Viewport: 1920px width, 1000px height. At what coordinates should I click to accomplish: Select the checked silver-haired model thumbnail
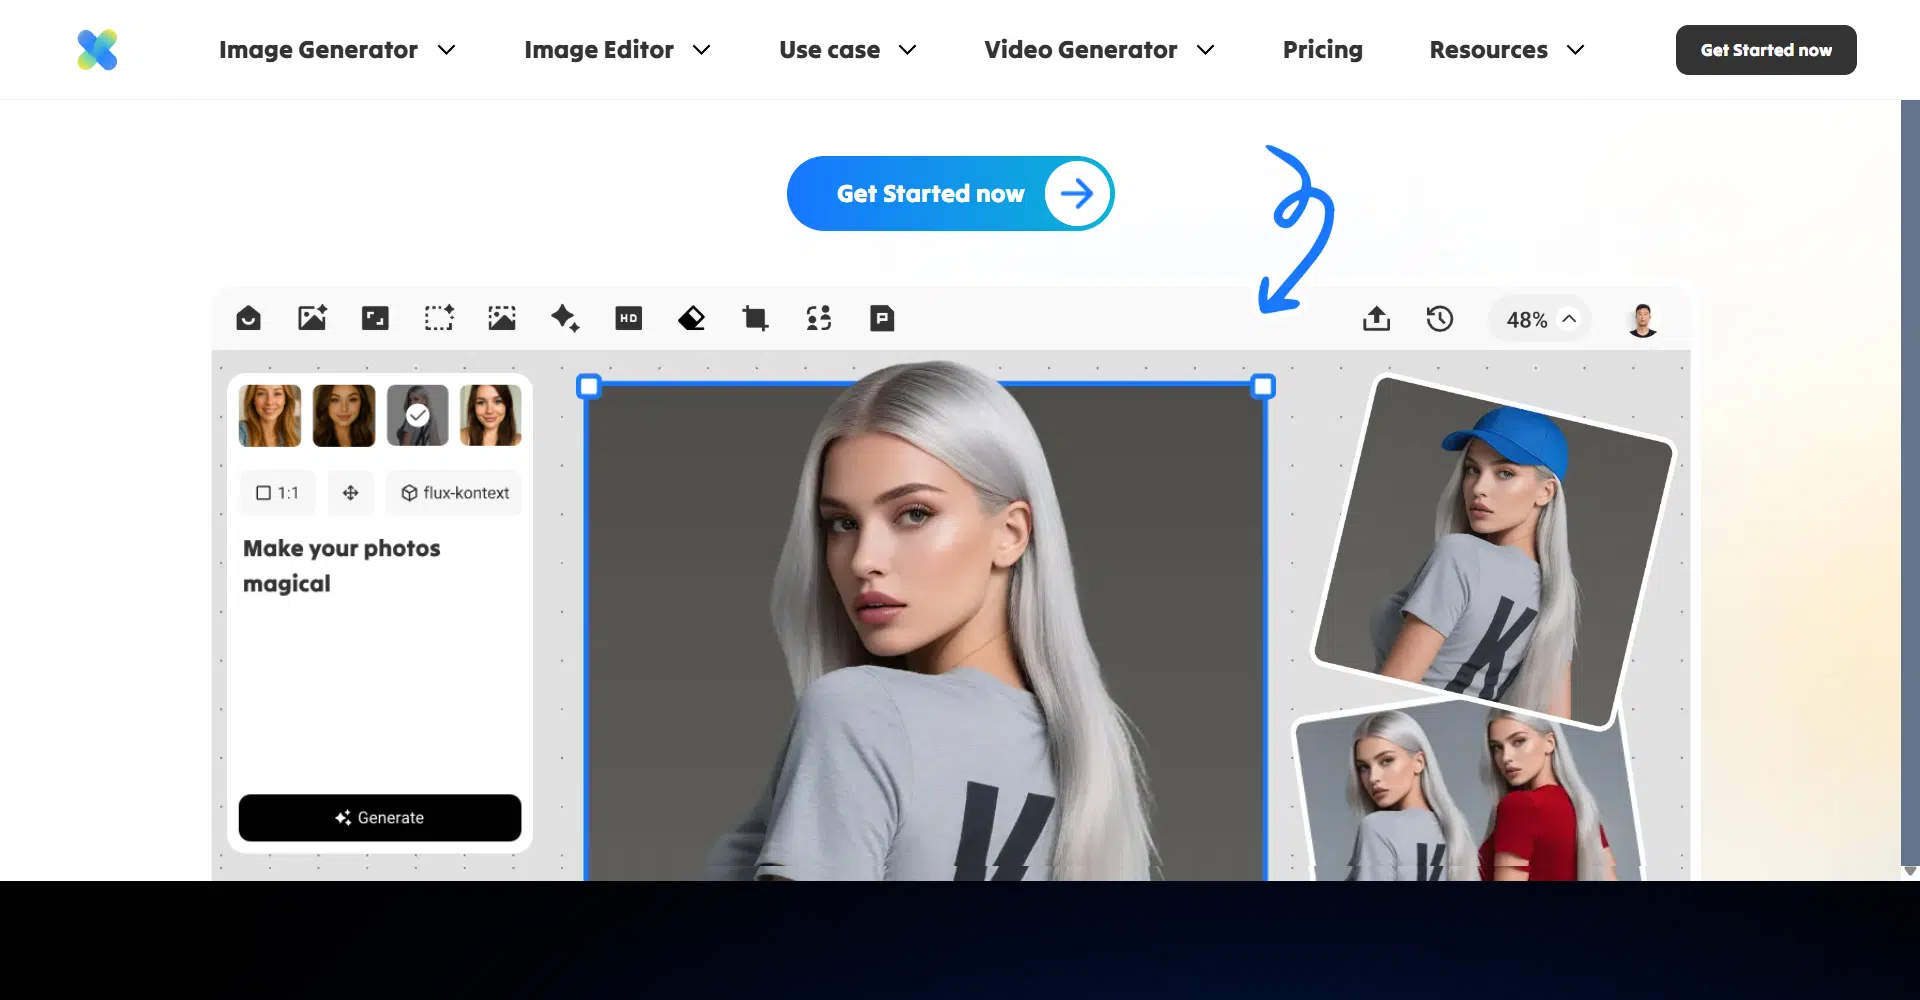[417, 415]
